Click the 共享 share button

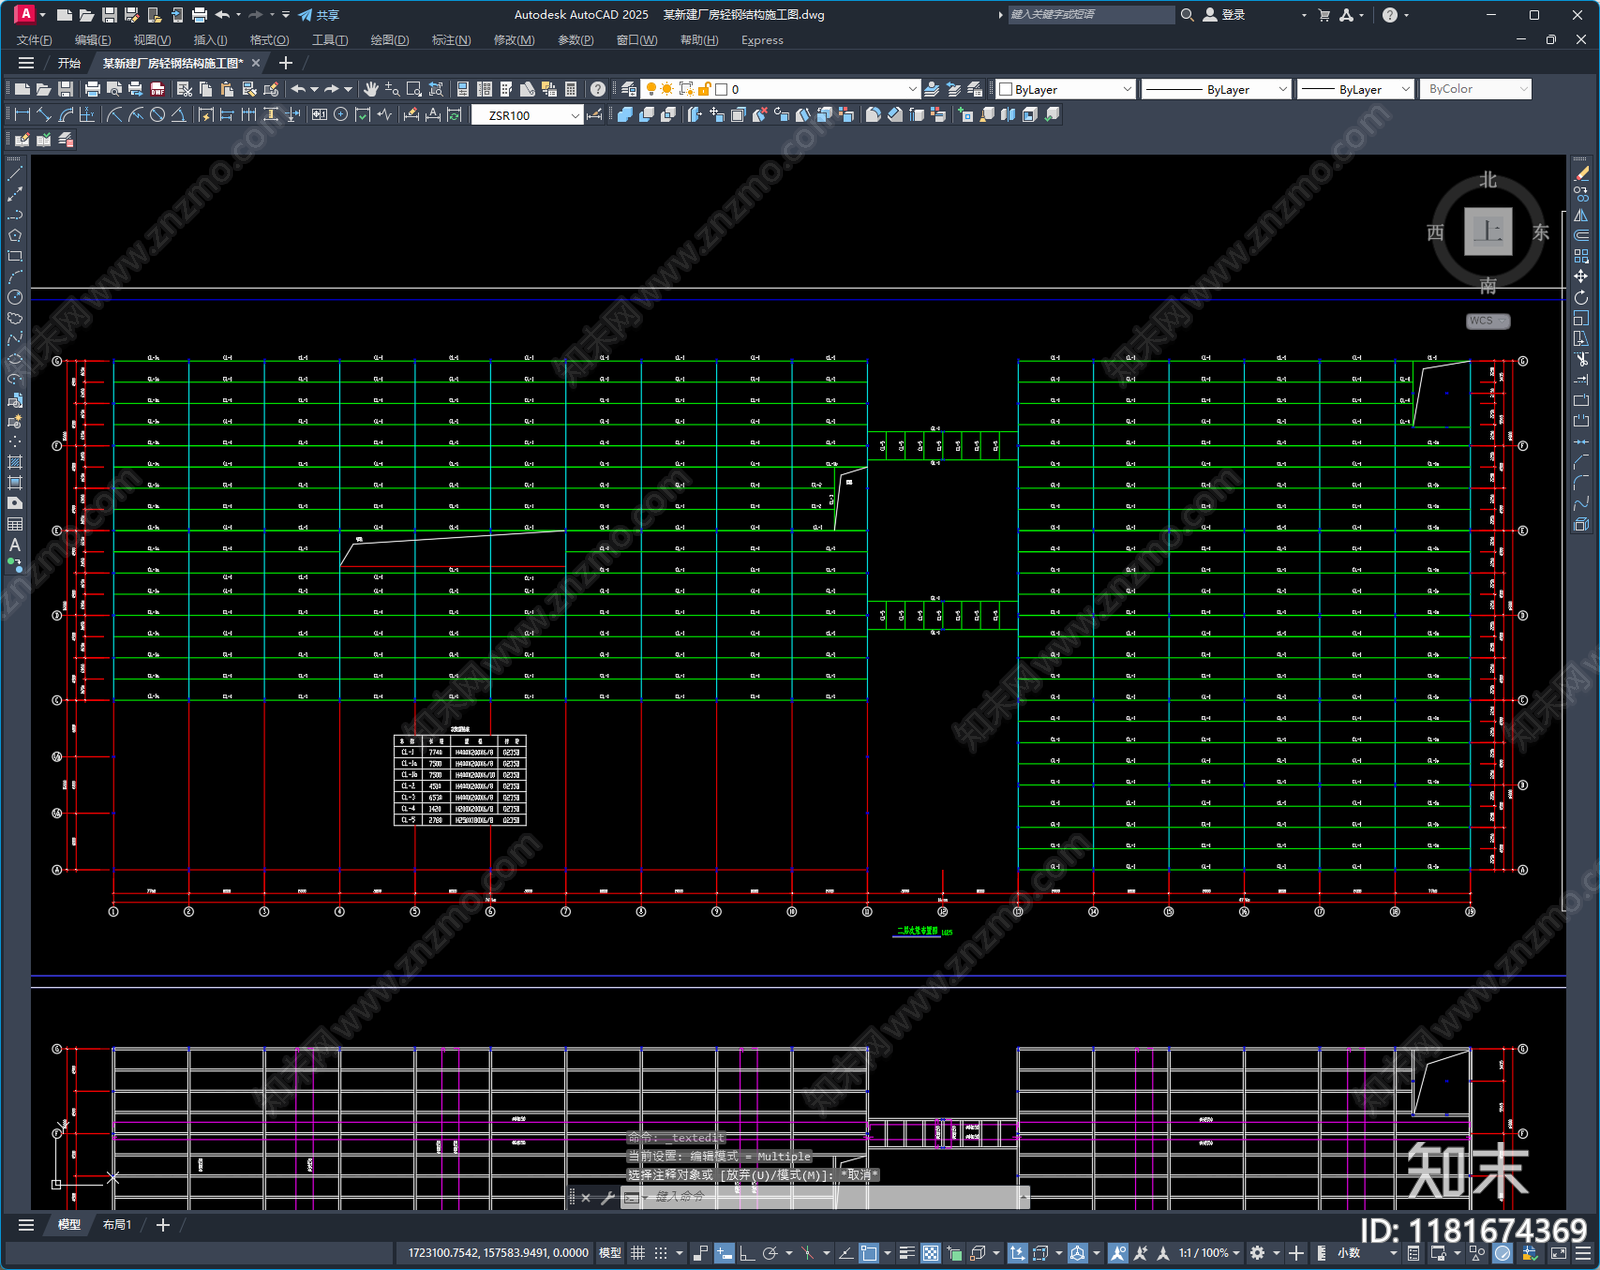319,15
